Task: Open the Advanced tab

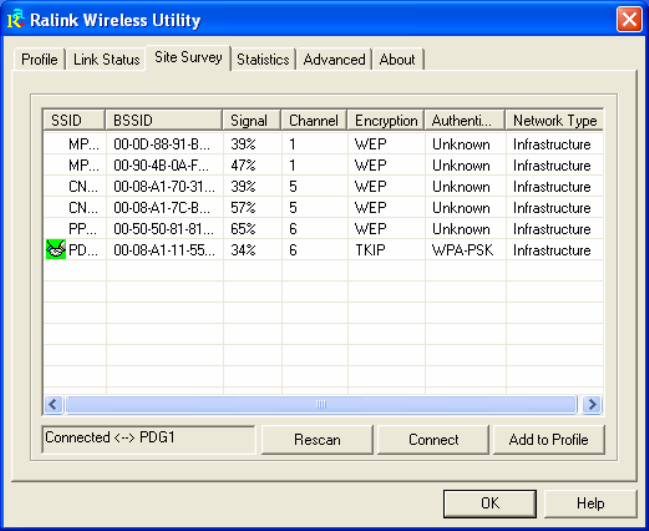Action: [334, 59]
